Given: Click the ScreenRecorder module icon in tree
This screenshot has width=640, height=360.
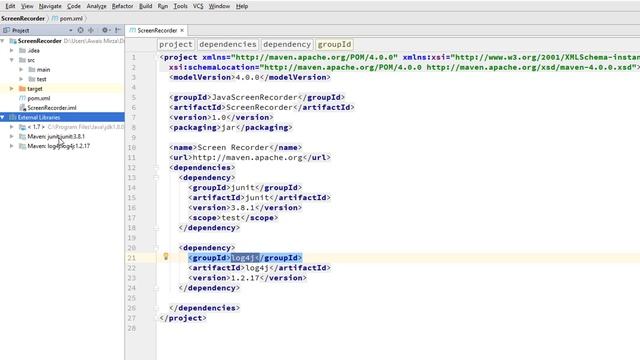Looking at the screenshot, I should coord(13,41).
